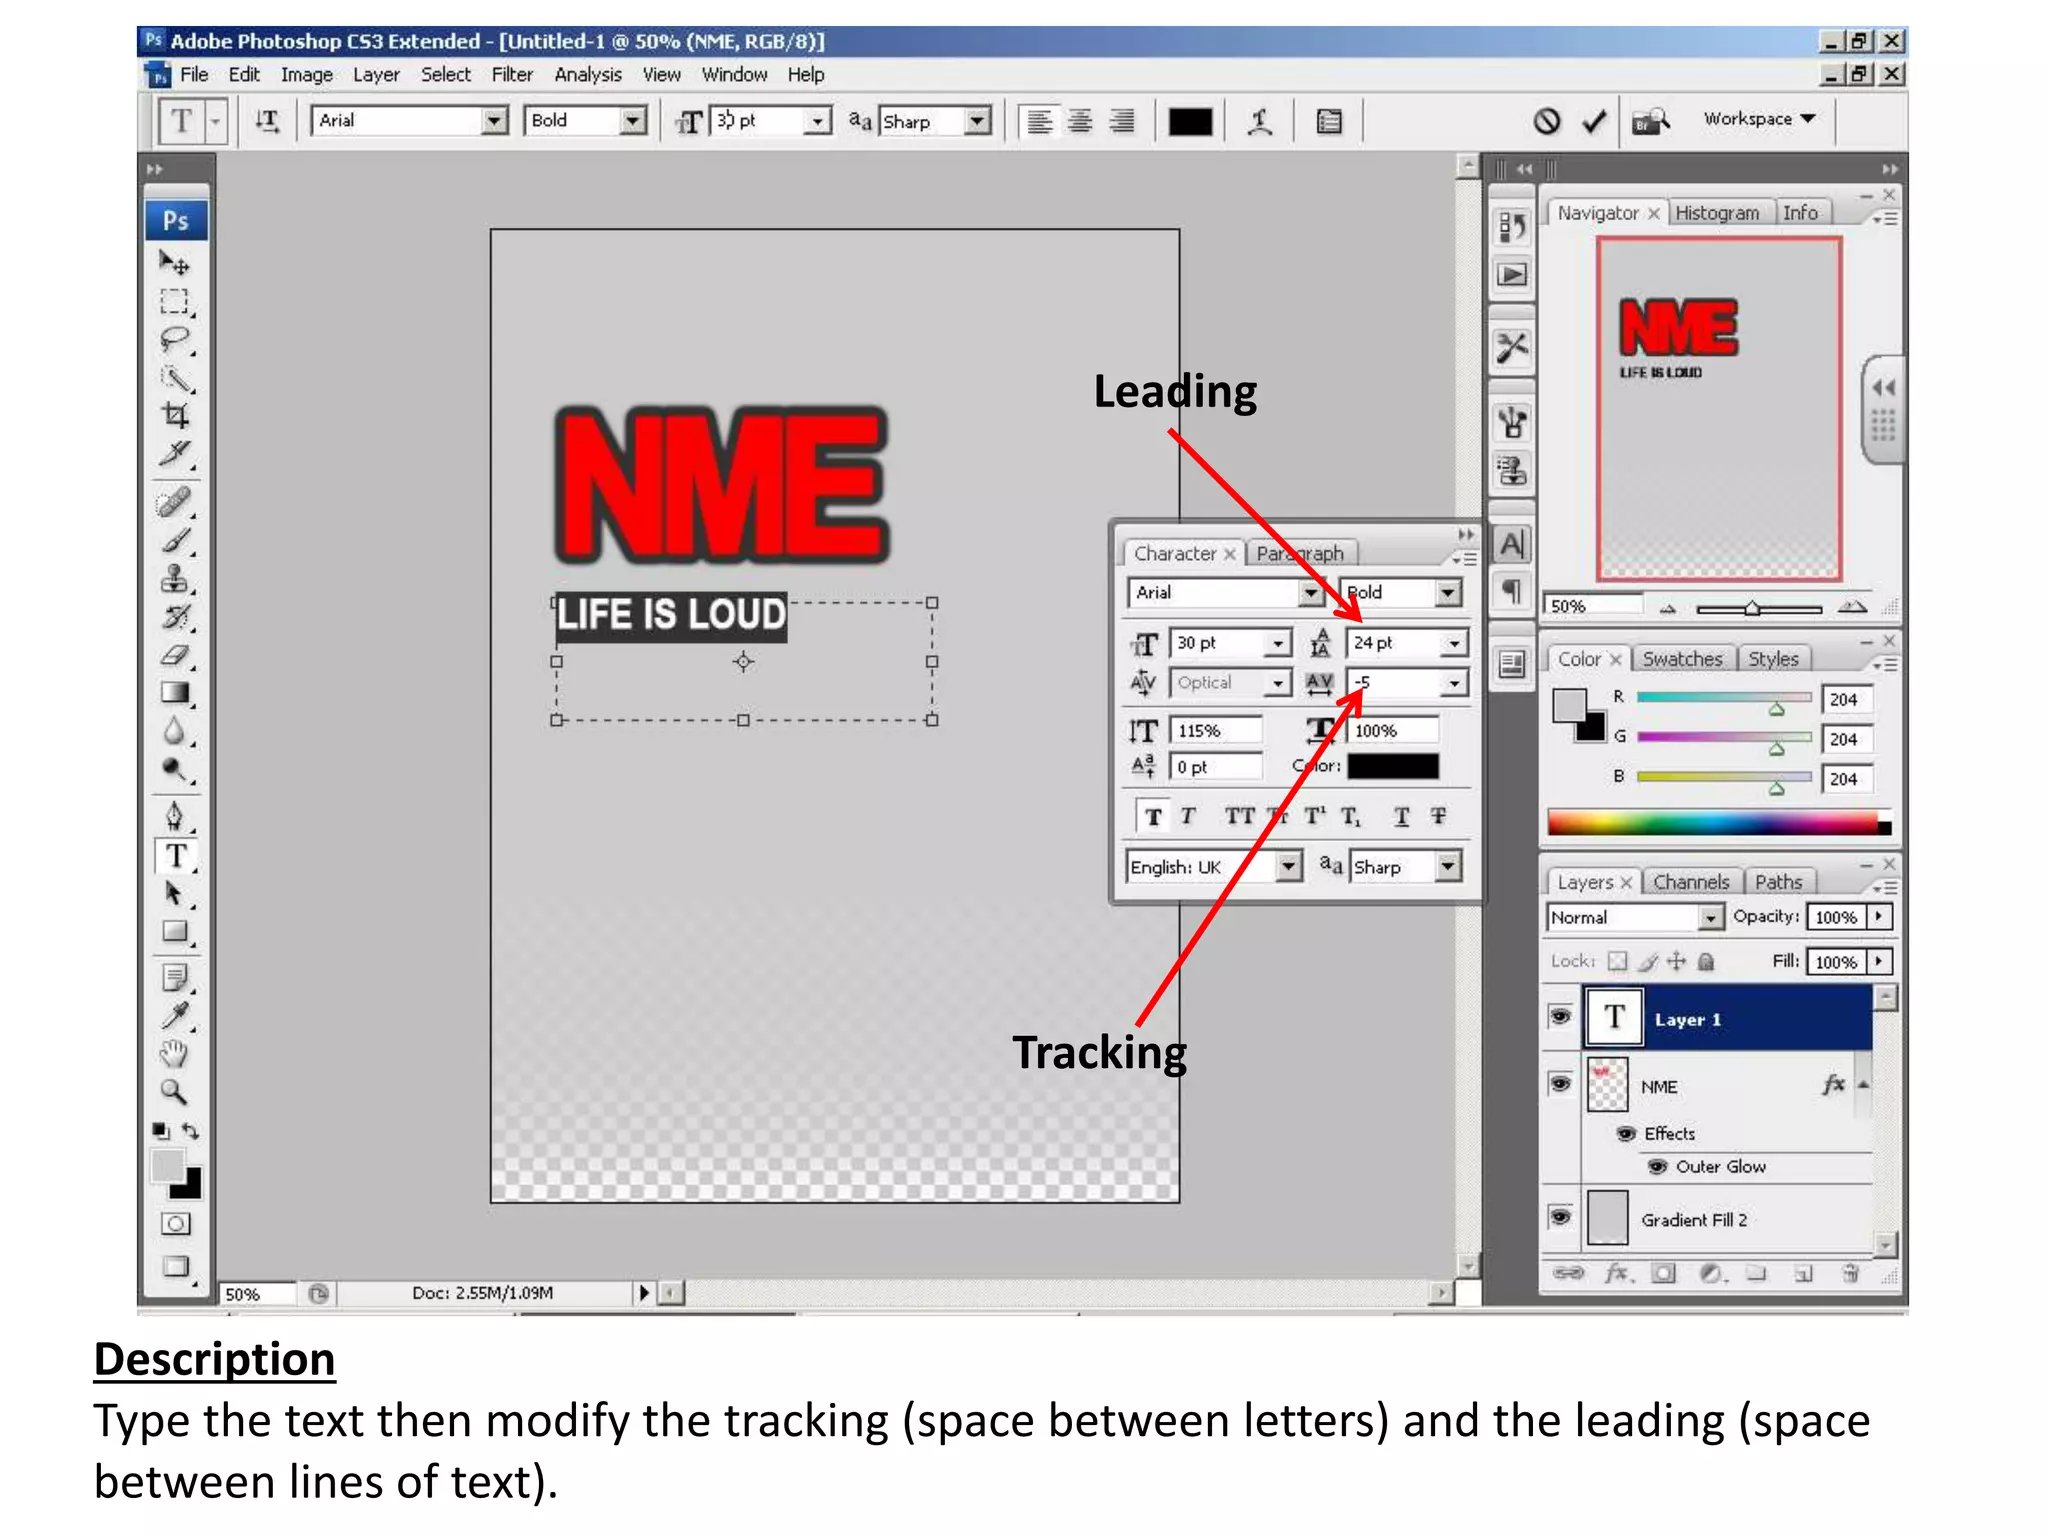Select the Eraser tool
Viewport: 2048px width, 1536px height.
tap(175, 655)
